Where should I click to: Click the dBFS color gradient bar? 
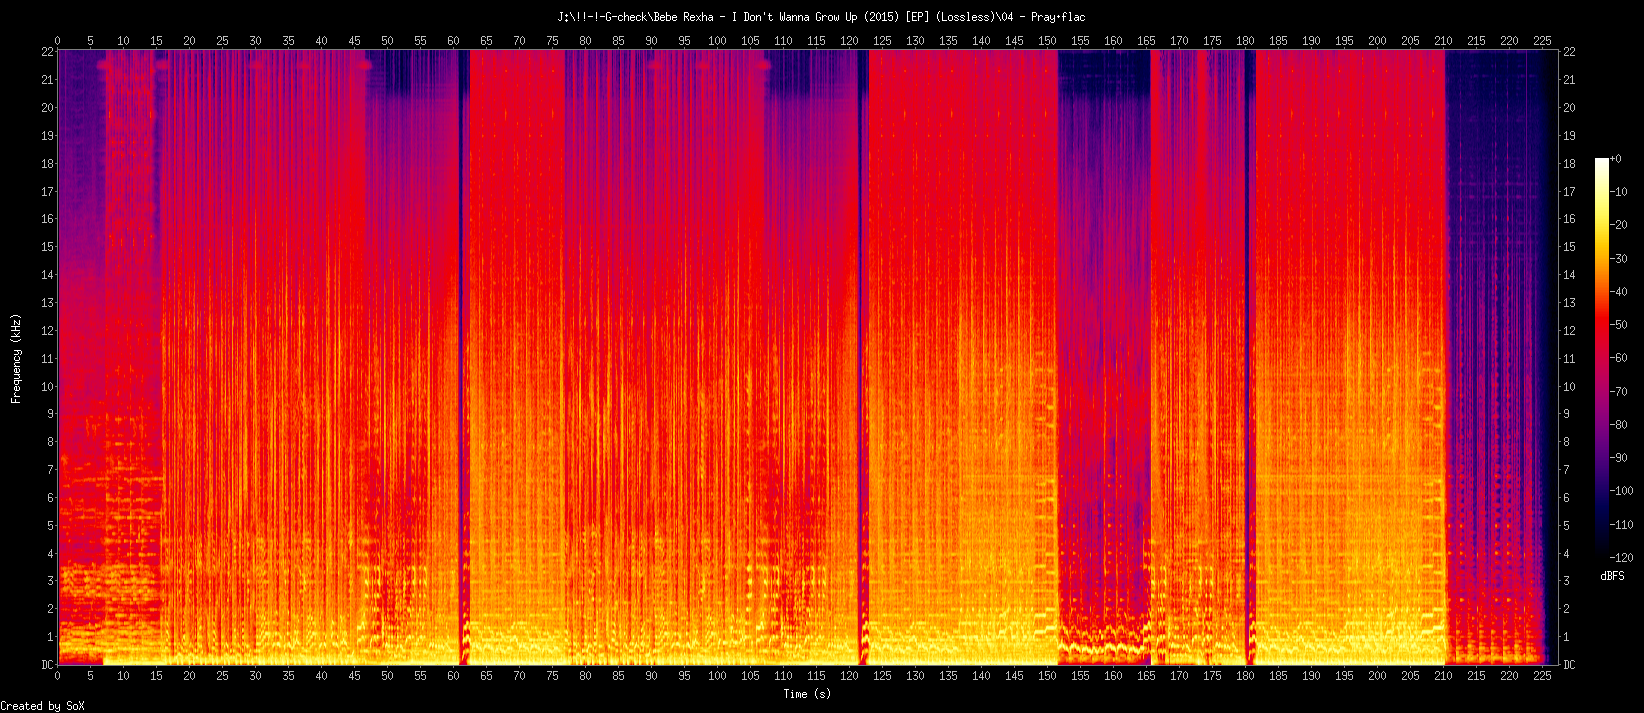[1602, 358]
